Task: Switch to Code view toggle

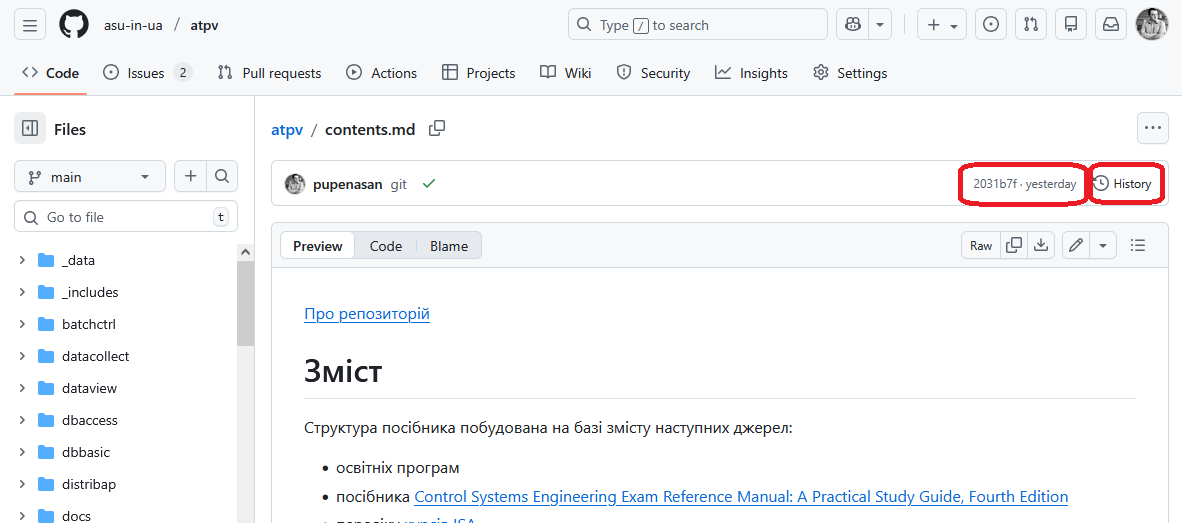Action: pos(386,246)
